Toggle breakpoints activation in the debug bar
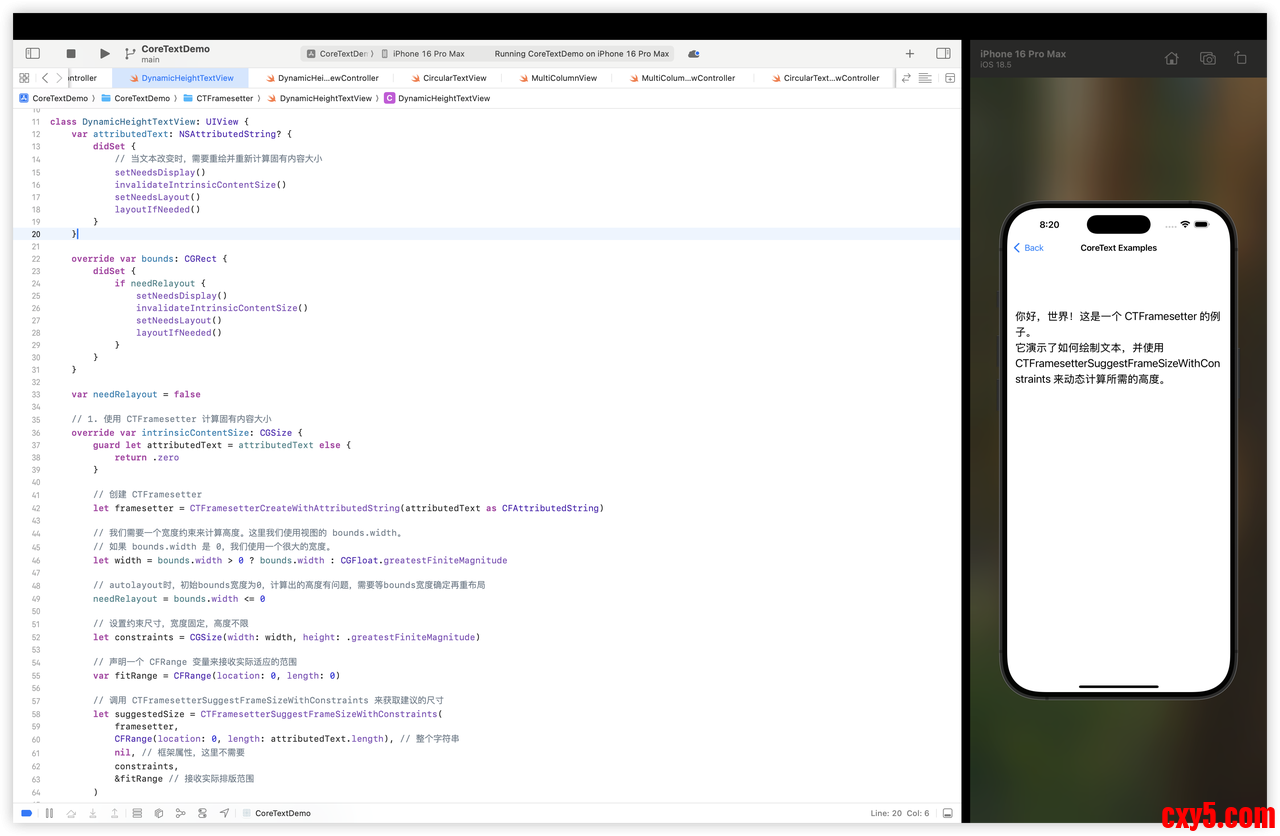Viewport: 1280px width, 836px height. 27,813
